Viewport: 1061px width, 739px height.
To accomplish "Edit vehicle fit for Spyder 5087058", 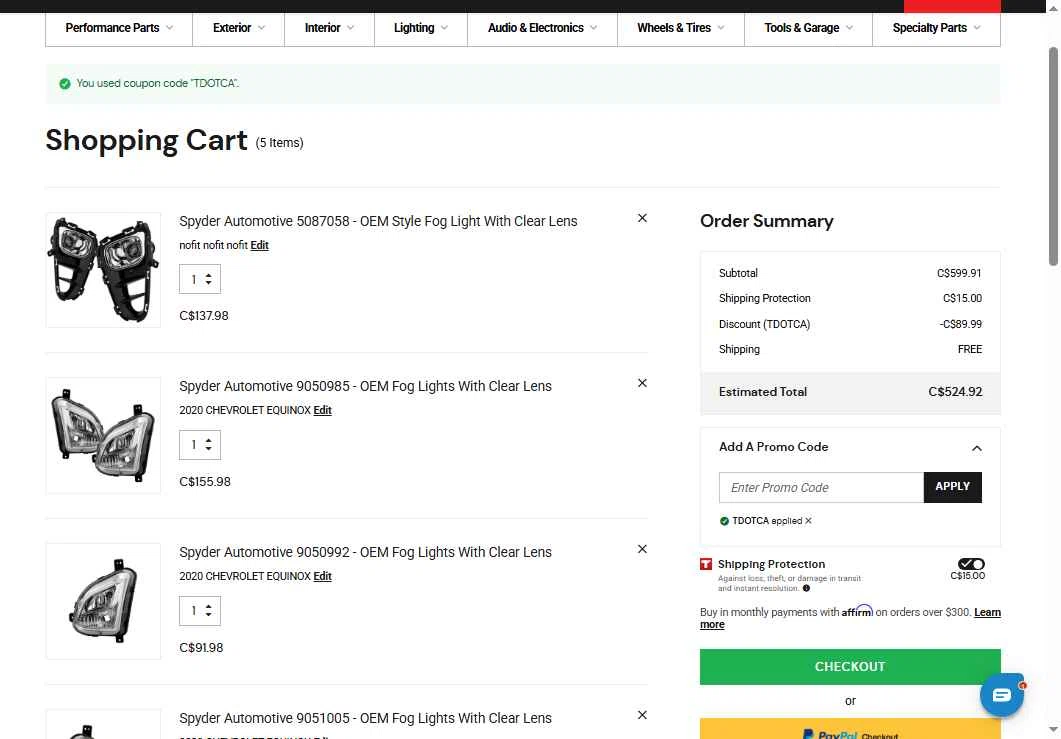I will coord(259,246).
